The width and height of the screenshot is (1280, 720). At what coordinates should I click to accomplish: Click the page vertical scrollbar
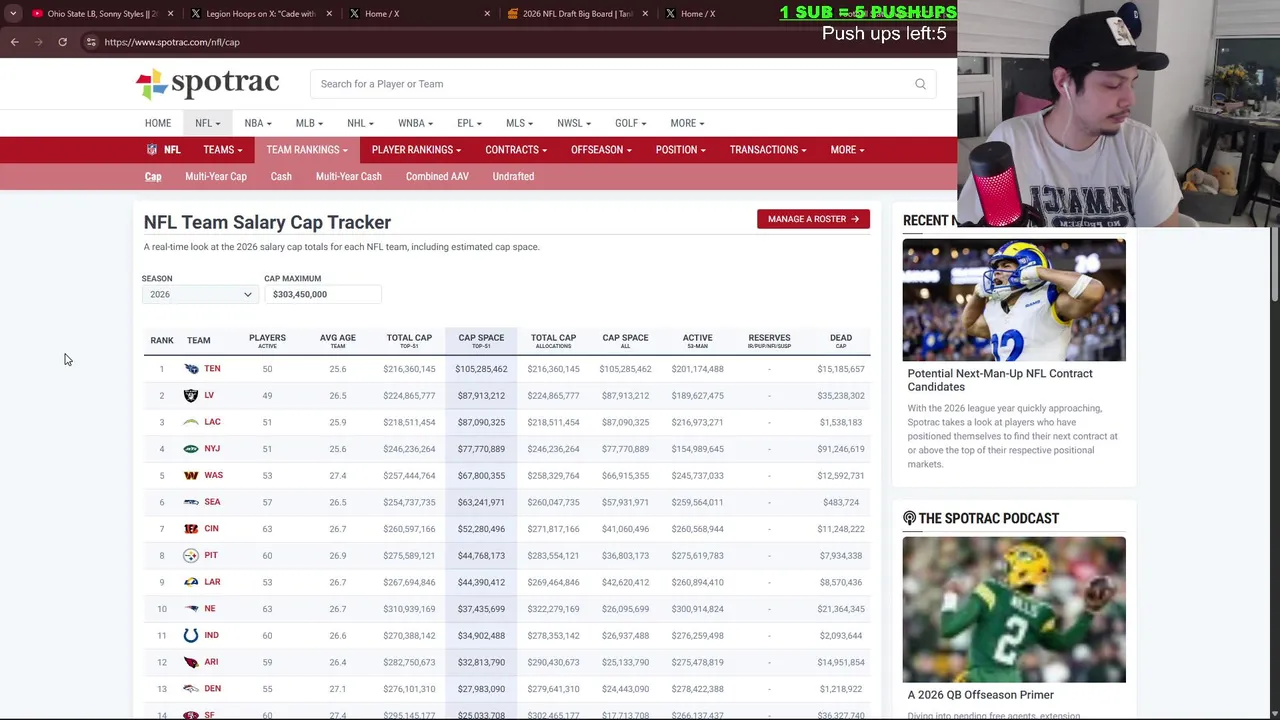(1275, 262)
